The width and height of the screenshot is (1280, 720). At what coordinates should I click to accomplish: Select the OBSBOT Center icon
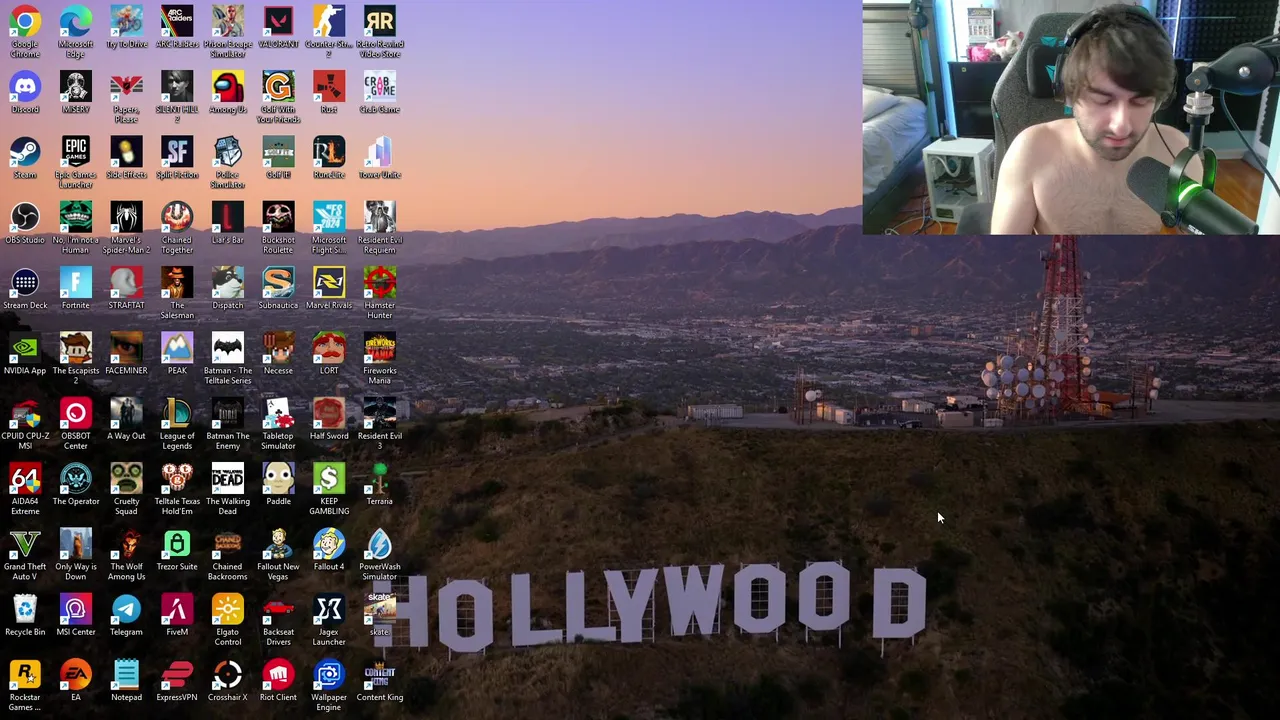pyautogui.click(x=76, y=412)
